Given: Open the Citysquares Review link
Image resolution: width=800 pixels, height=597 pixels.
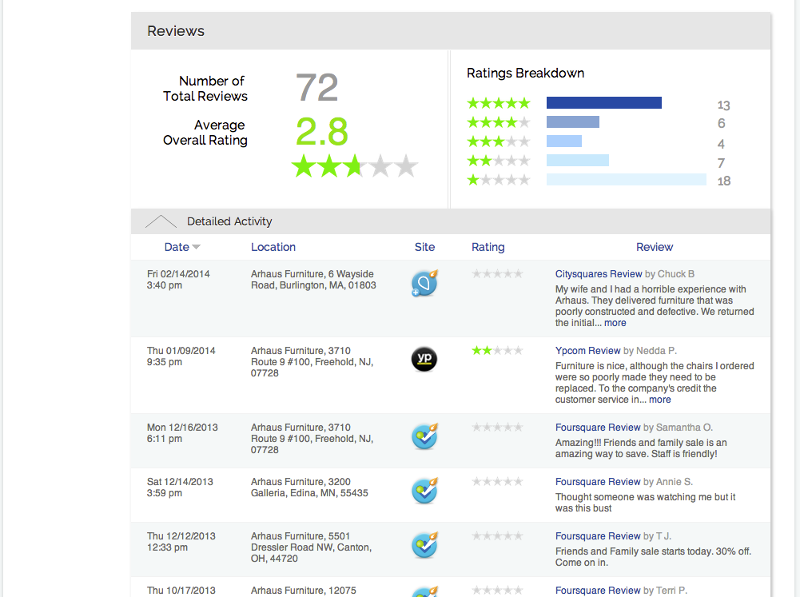Looking at the screenshot, I should click(598, 274).
